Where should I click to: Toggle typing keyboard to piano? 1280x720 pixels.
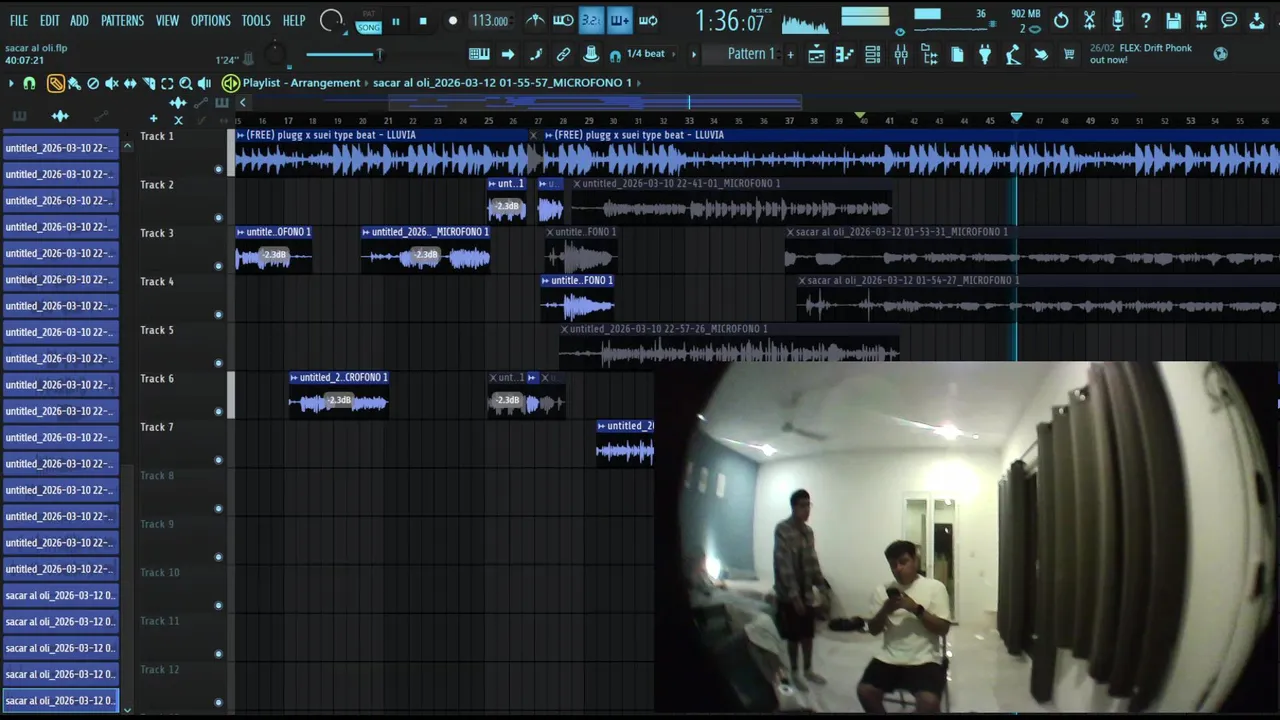pyautogui.click(x=480, y=54)
